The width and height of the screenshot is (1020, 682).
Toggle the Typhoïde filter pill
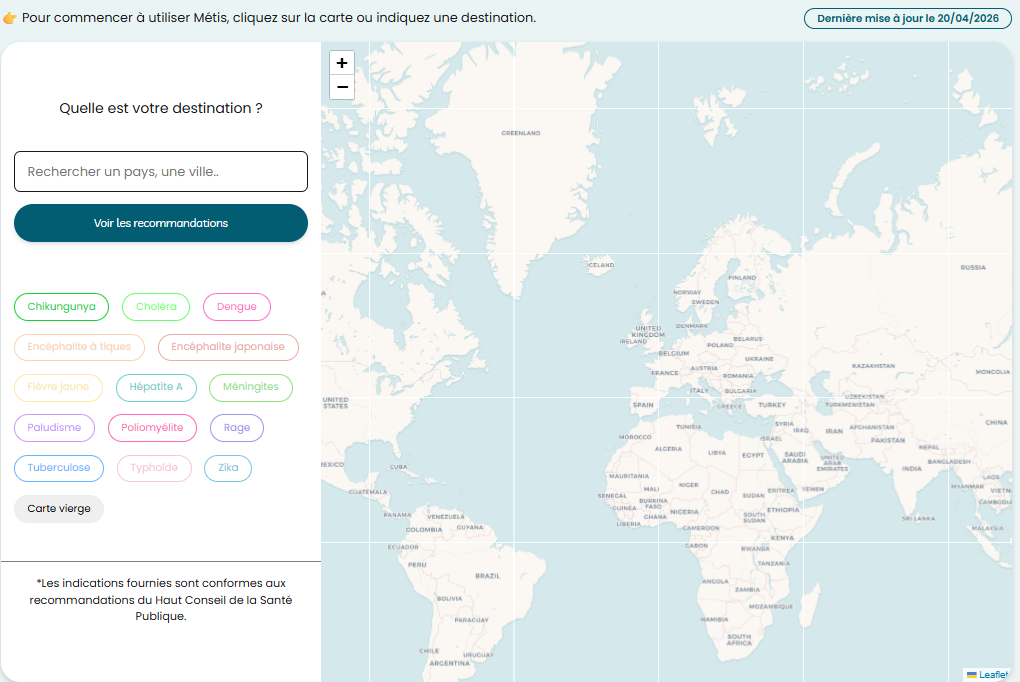coord(154,468)
